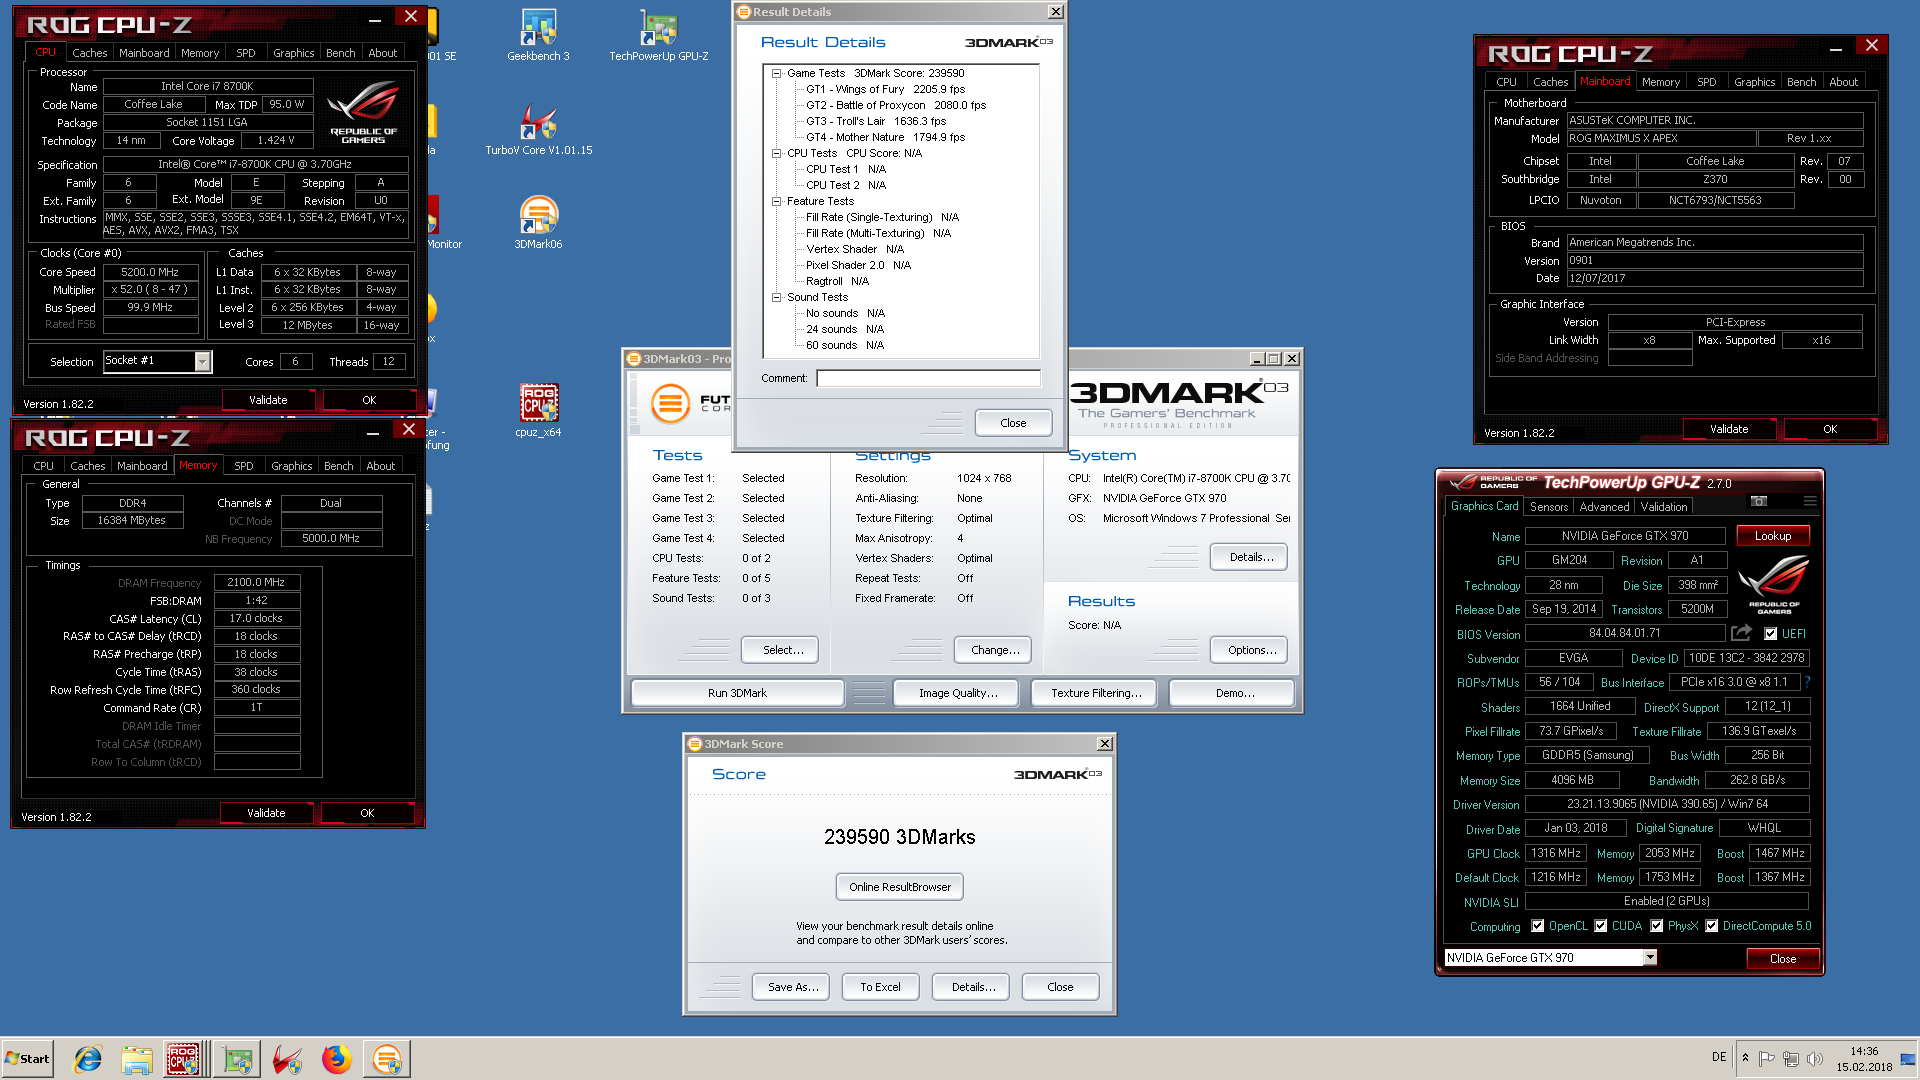
Task: Open Graphics tab in the CPU-Z Memory timings window
Action: [291, 466]
